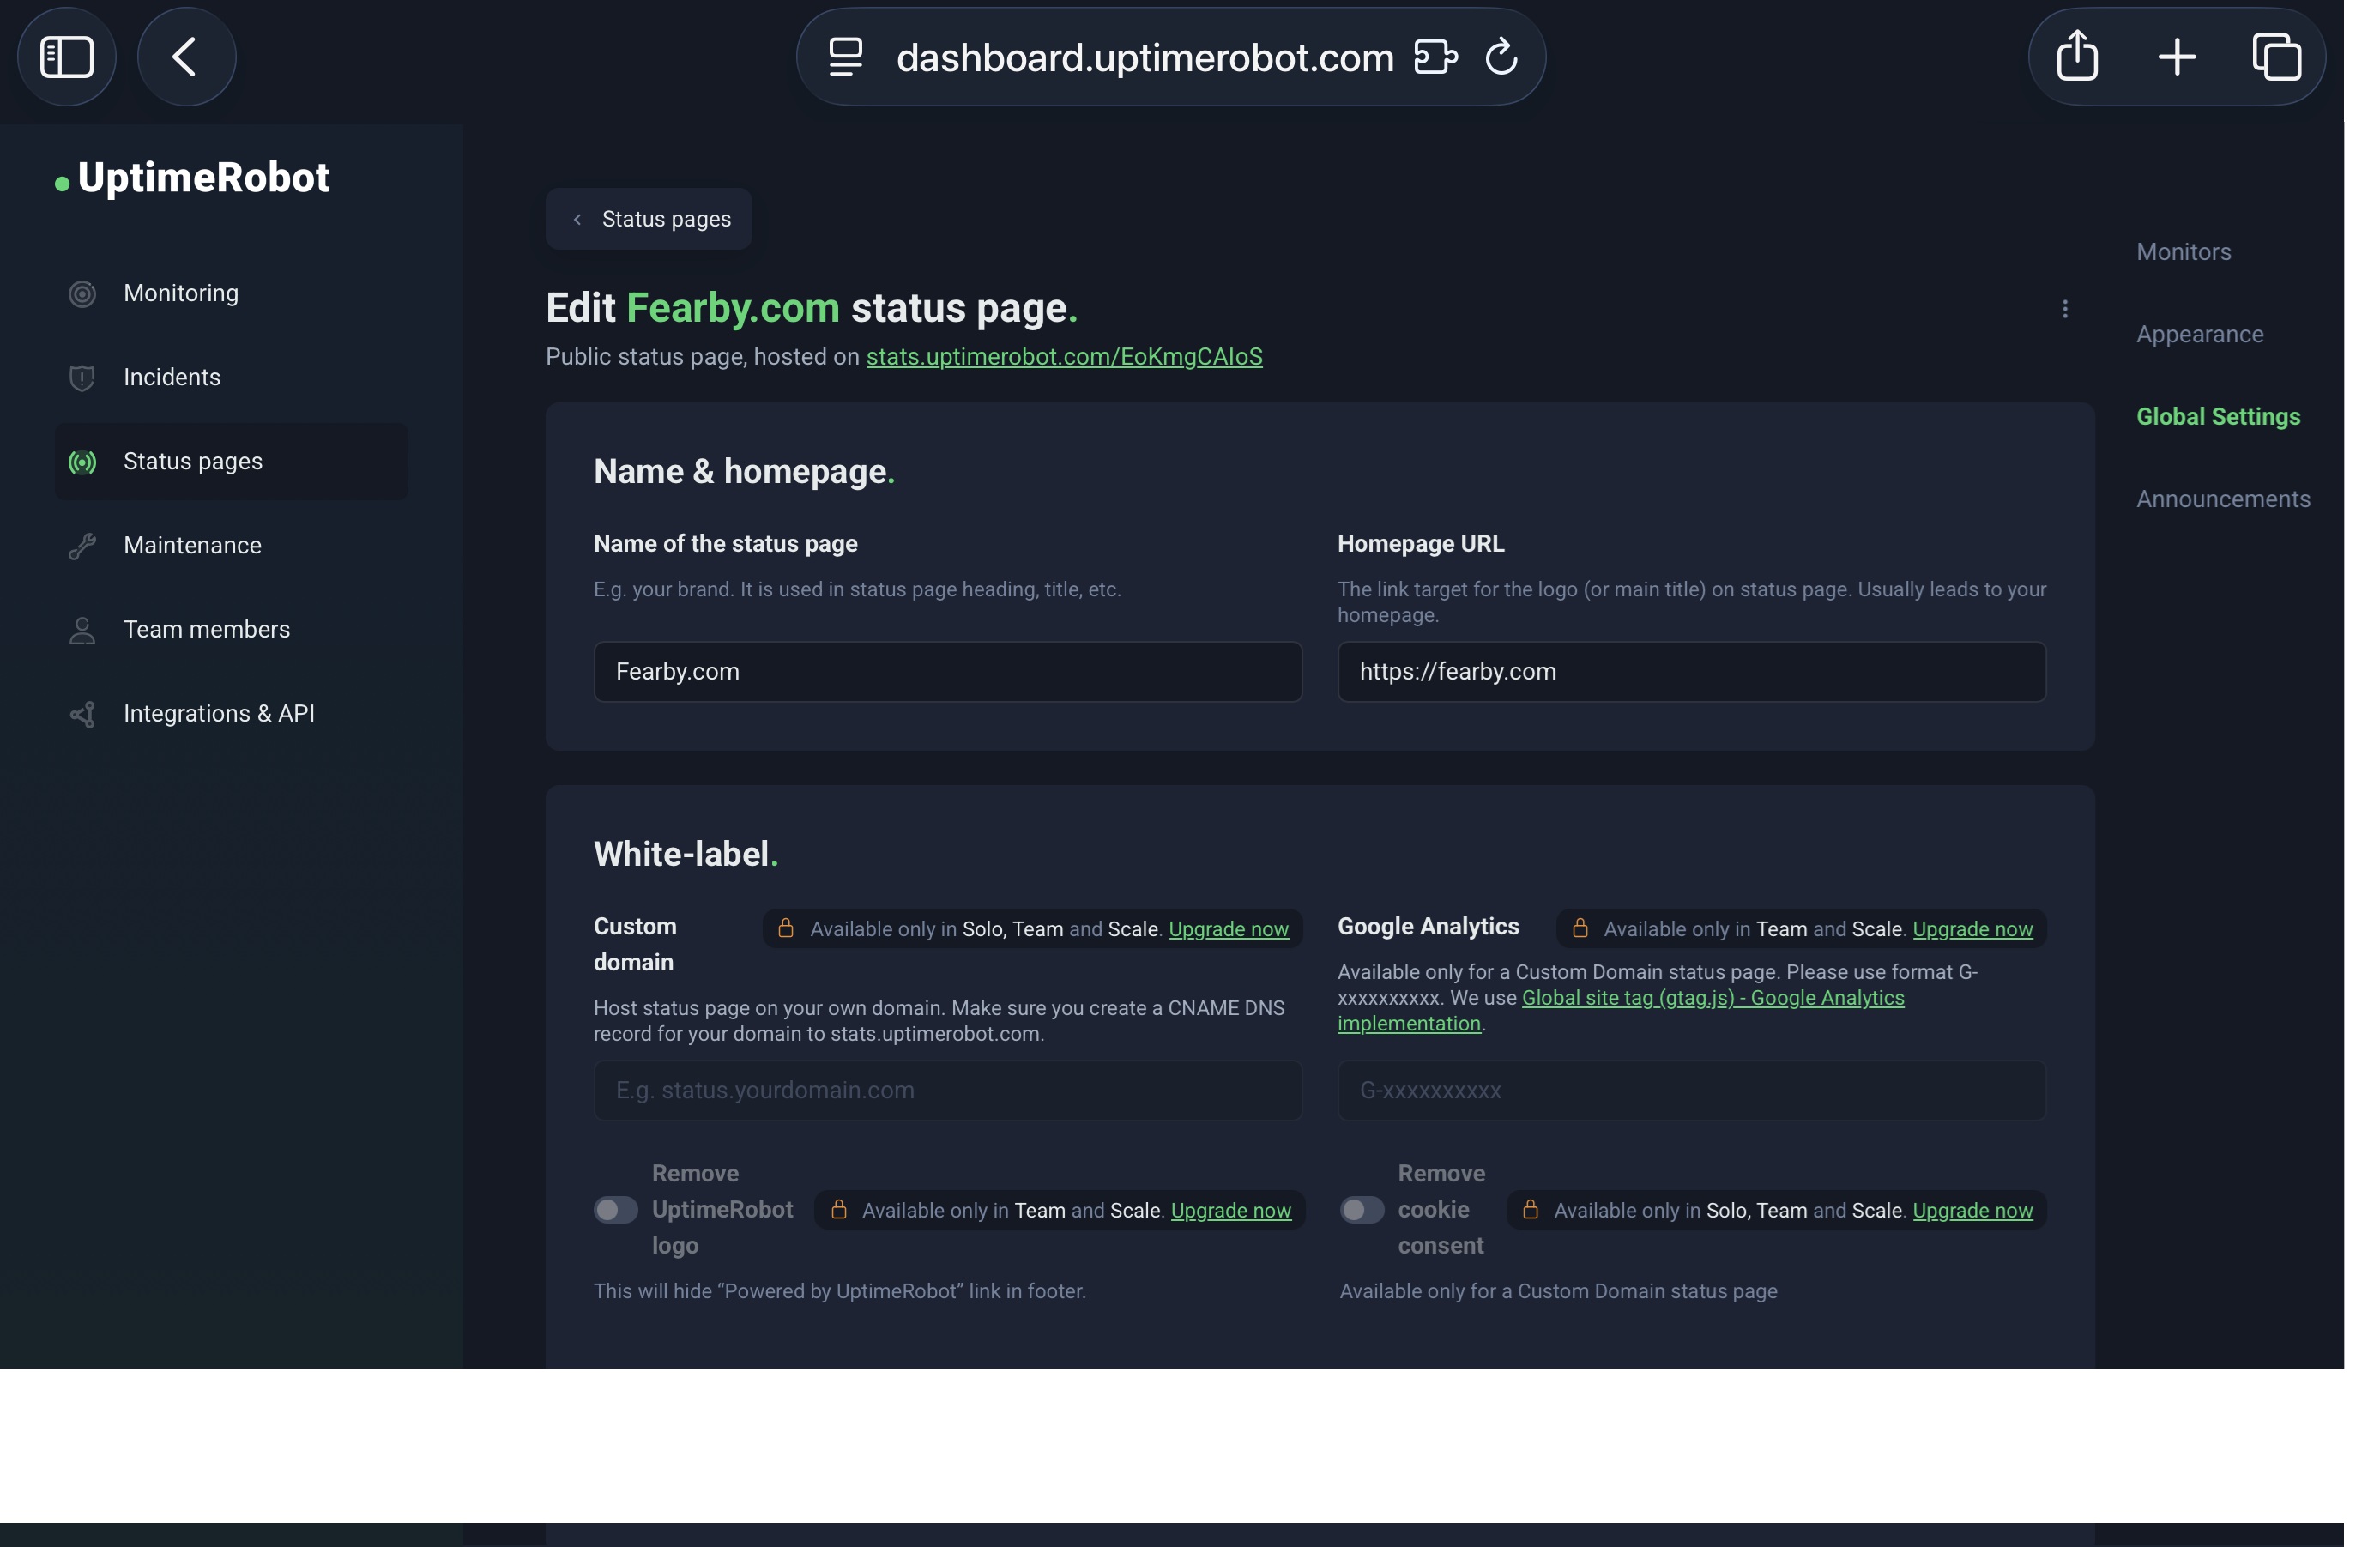Open the page menu icon in the address bar

point(845,57)
